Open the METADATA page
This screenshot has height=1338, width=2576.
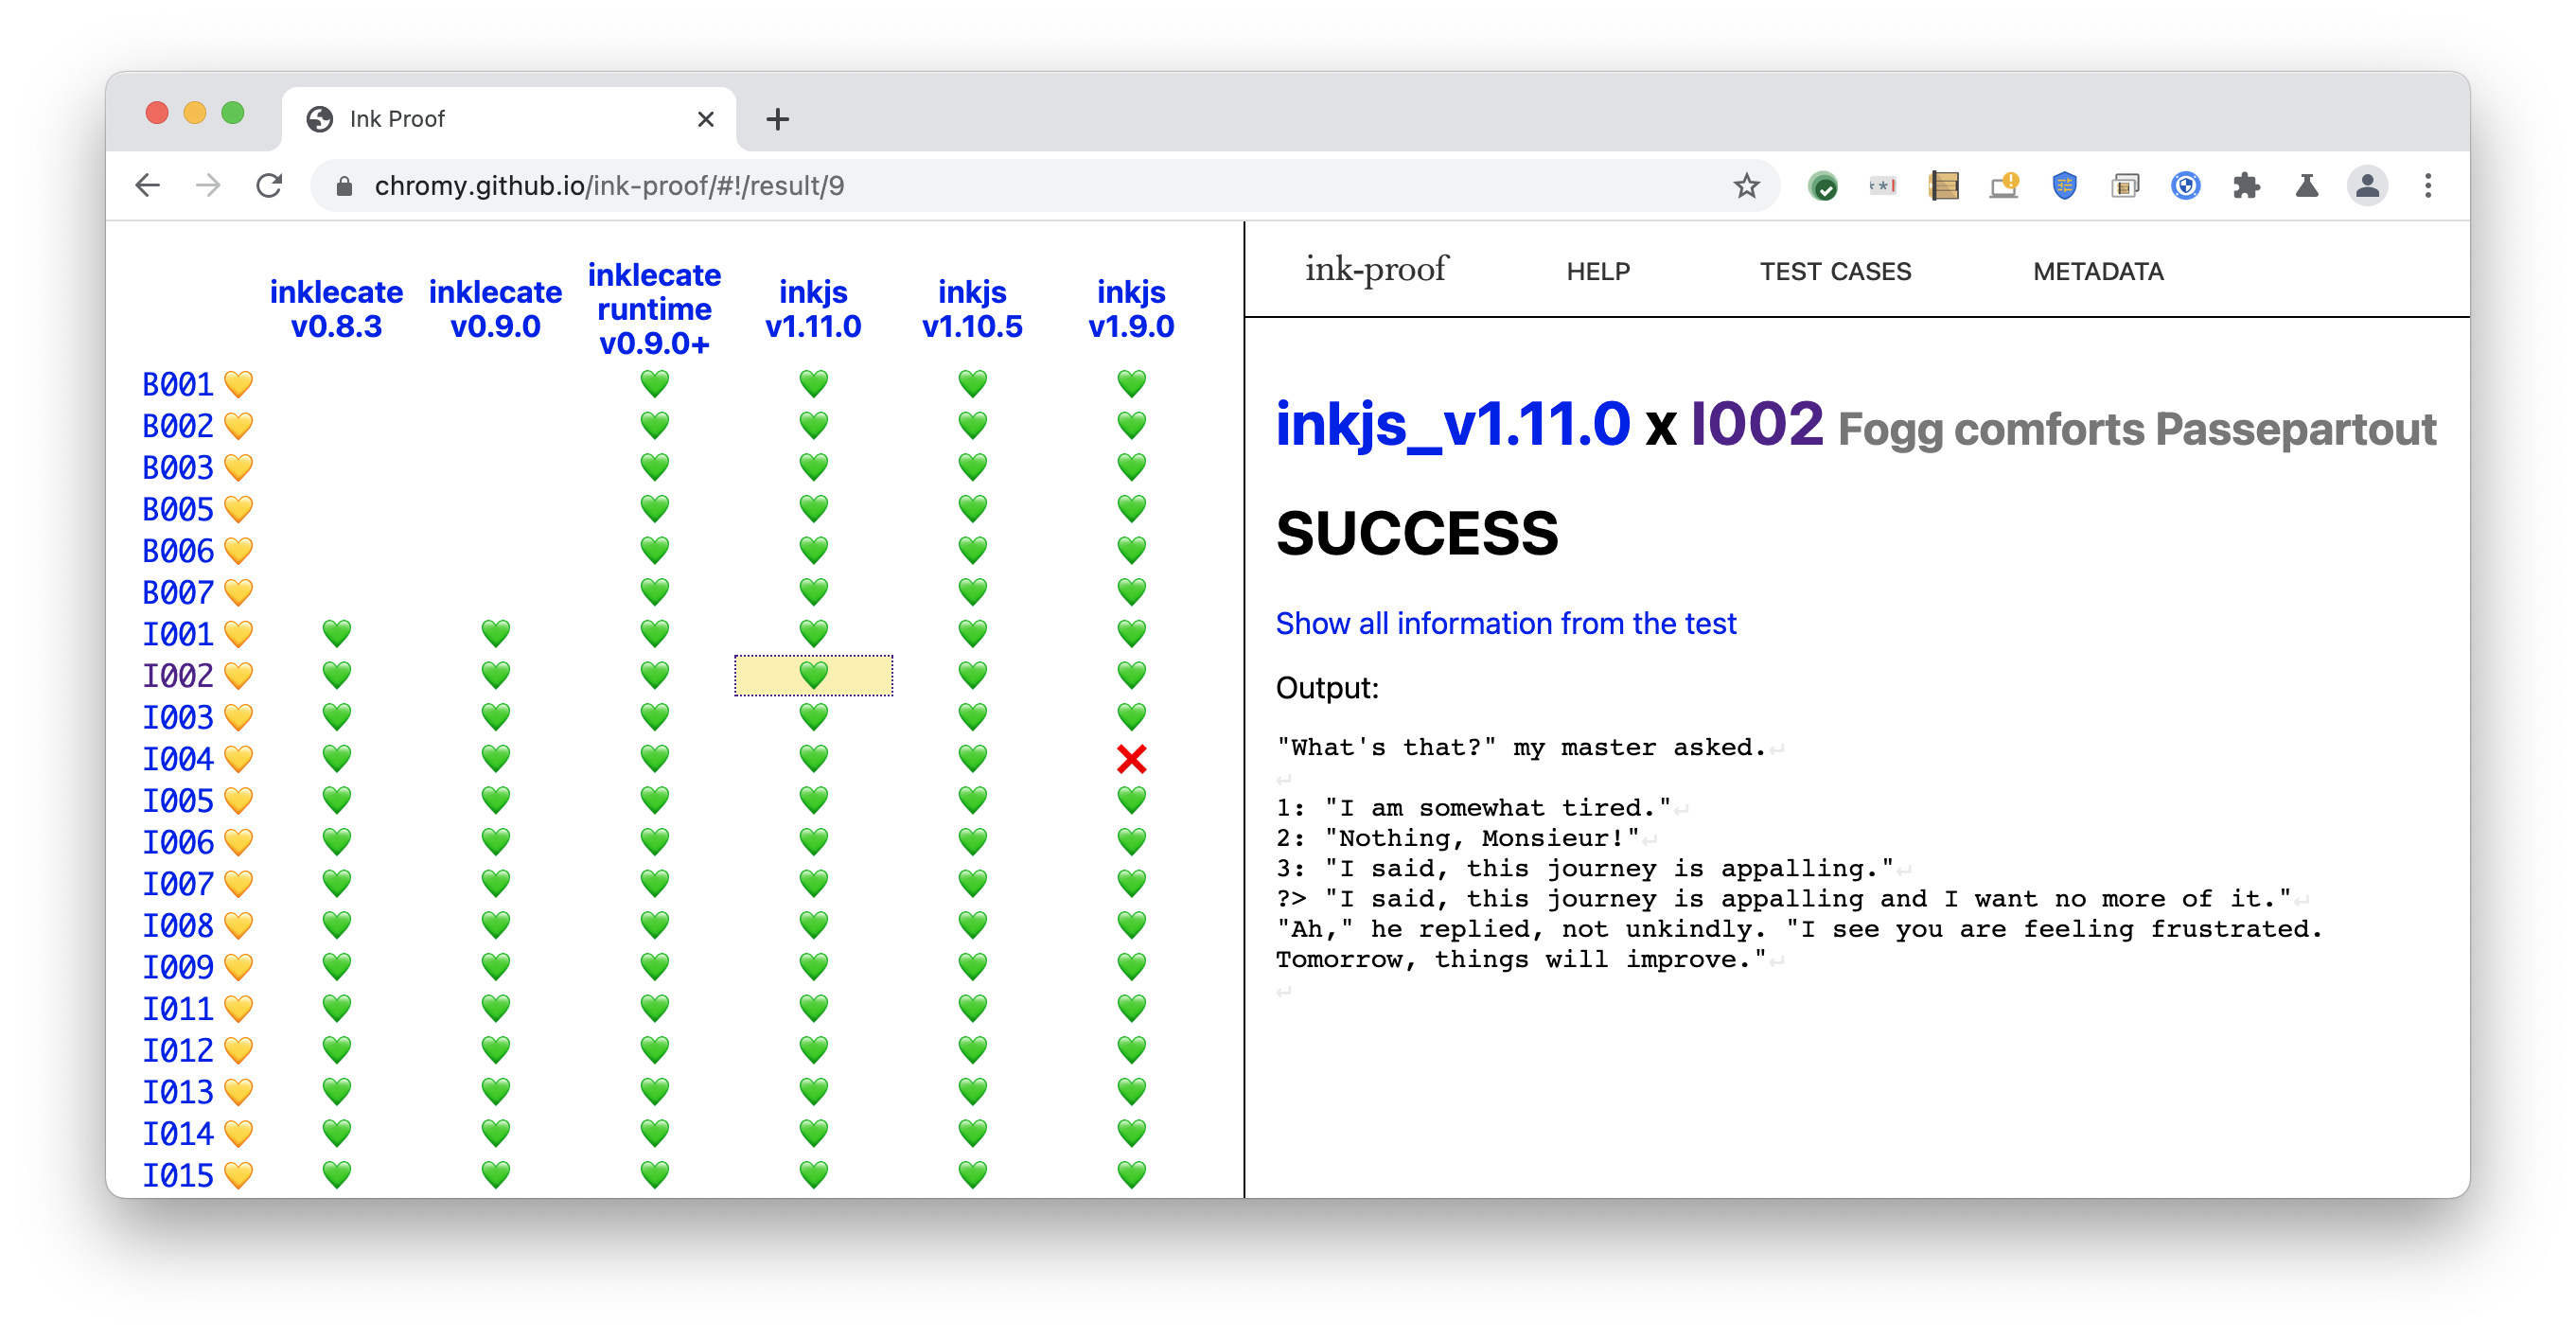2097,271
